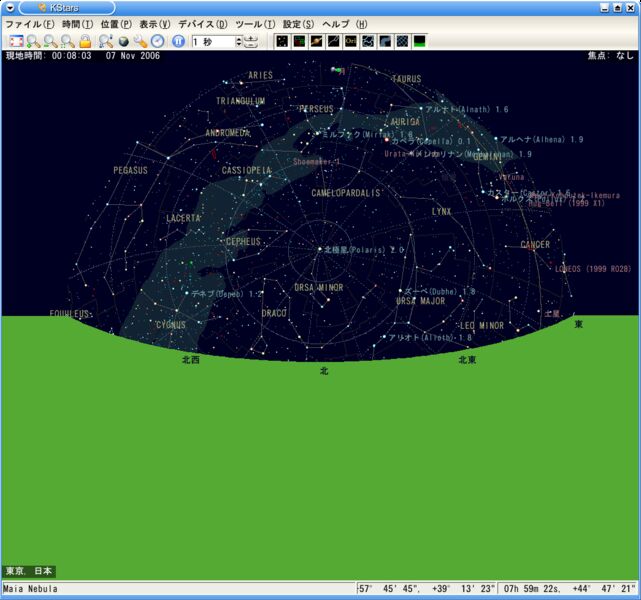Toggle constellation names (Ori) display
641x600 pixels.
click(351, 41)
